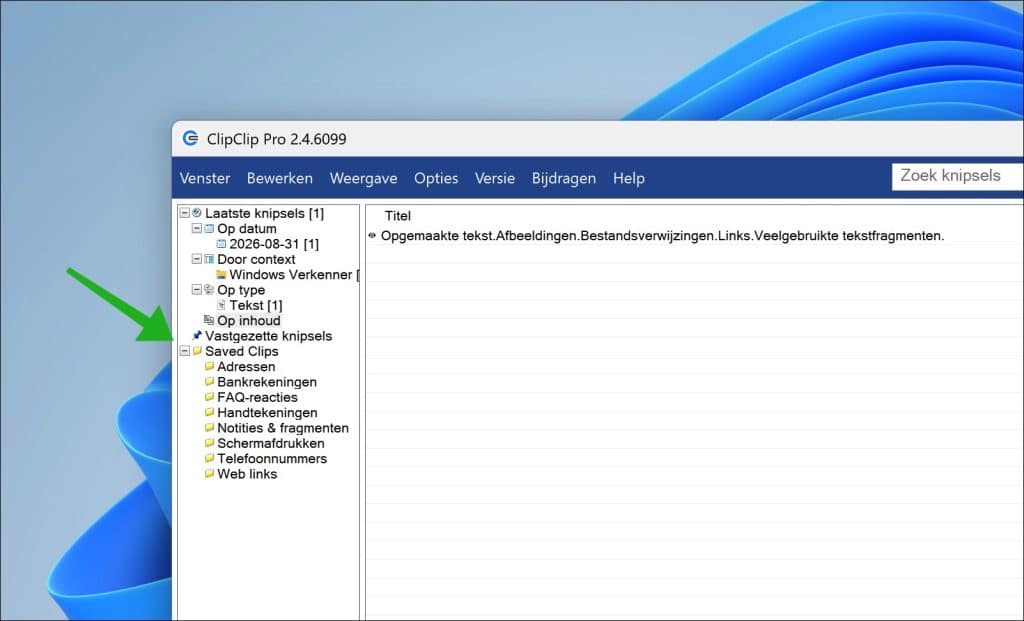Click the pin icon beside Vastgezette knipsels
This screenshot has width=1024, height=621.
[197, 336]
